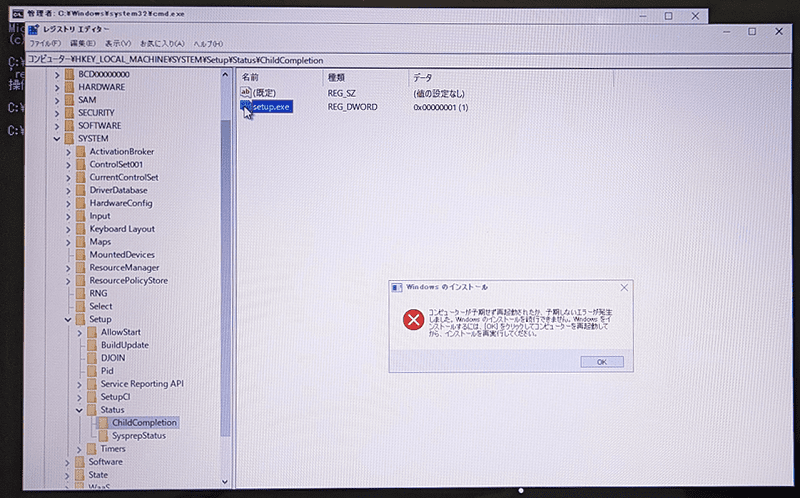Click the MountedDevices folder icon
800x498 pixels.
click(x=81, y=255)
